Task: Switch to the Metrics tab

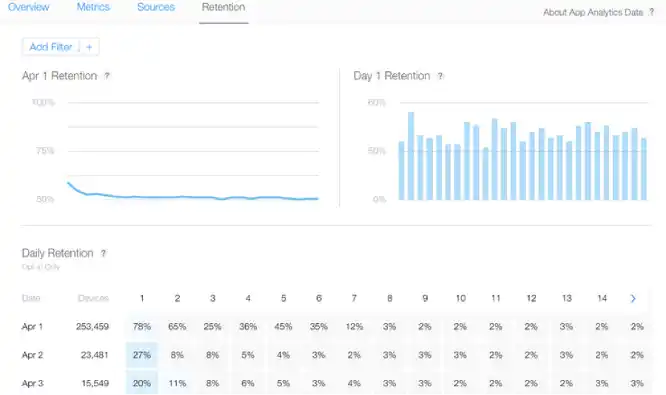Action: click(x=93, y=7)
